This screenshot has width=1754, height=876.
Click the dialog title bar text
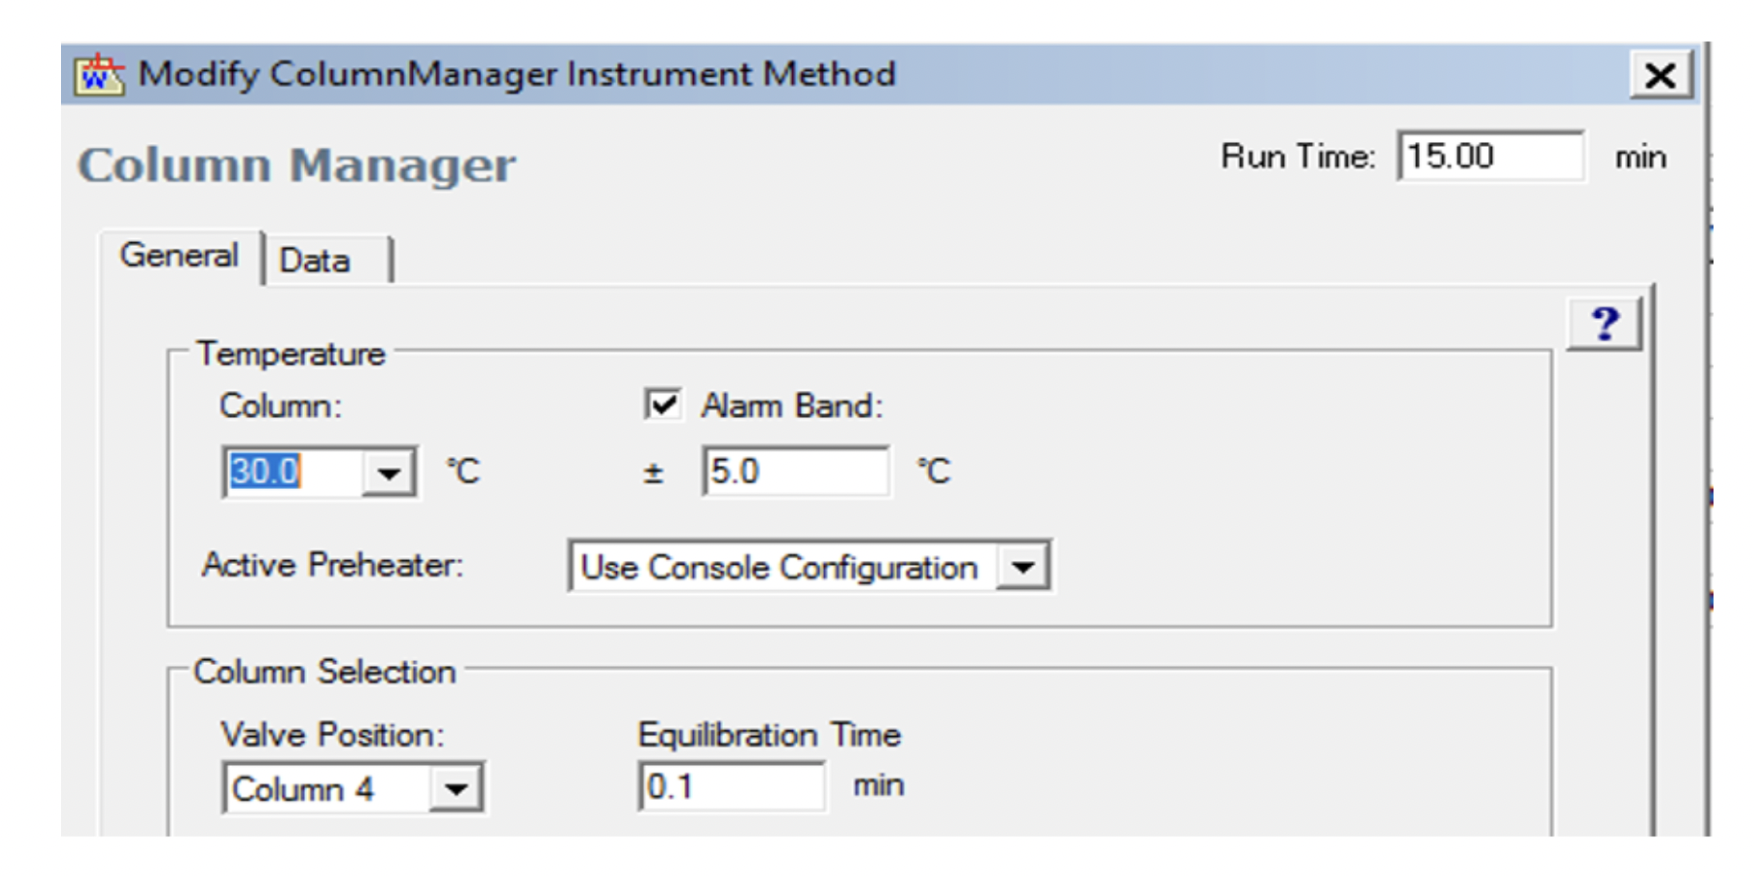click(516, 74)
